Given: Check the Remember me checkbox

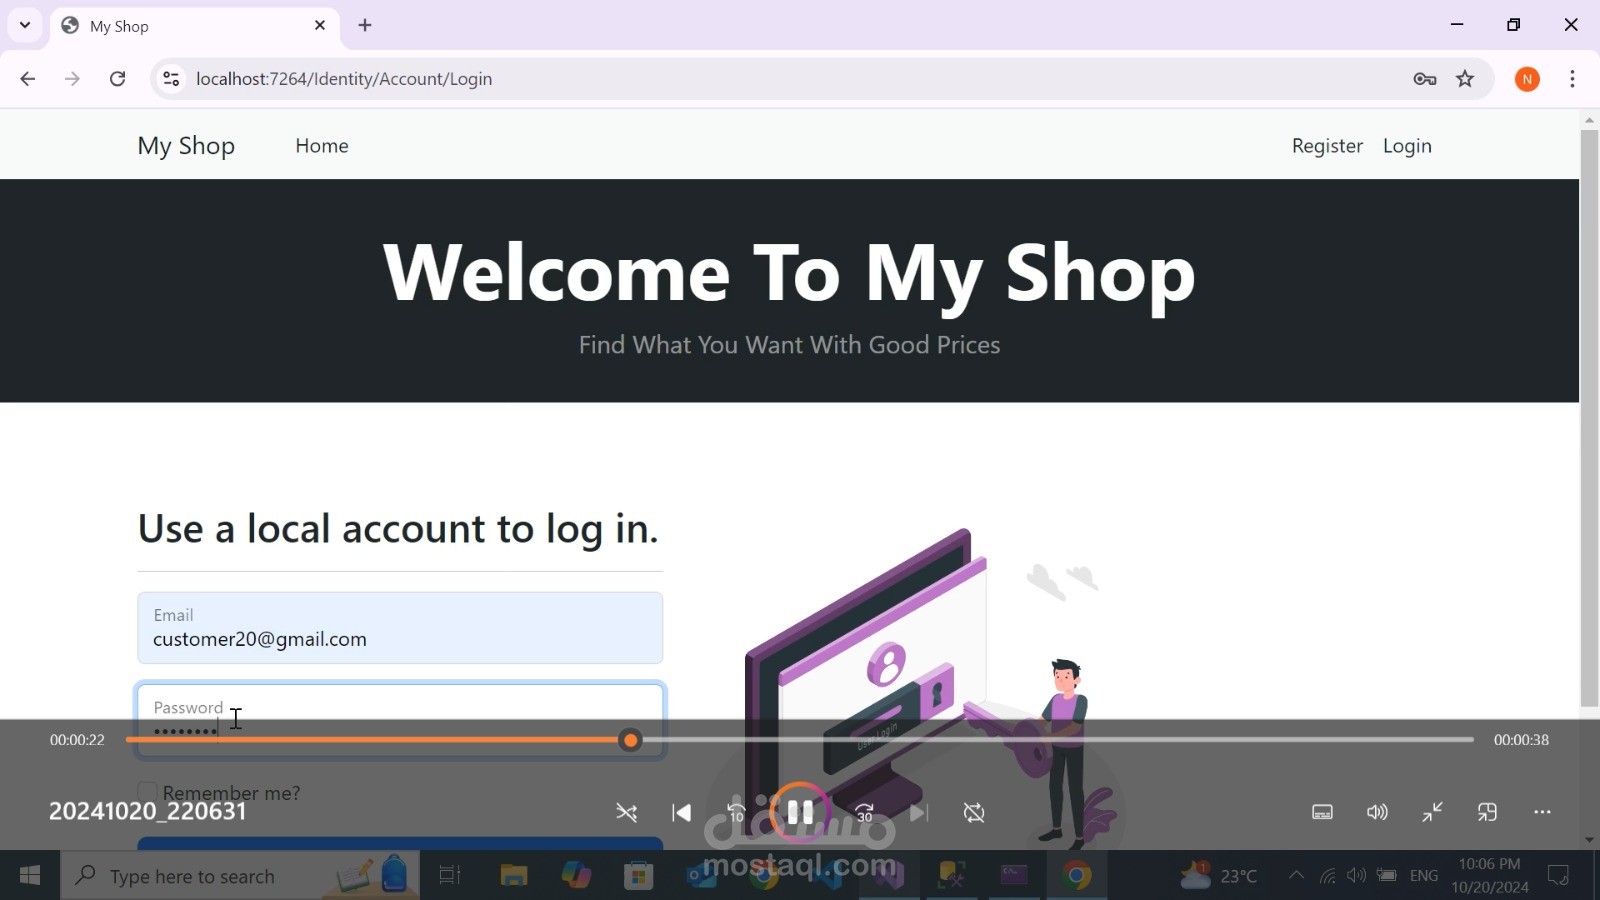Looking at the screenshot, I should 147,793.
